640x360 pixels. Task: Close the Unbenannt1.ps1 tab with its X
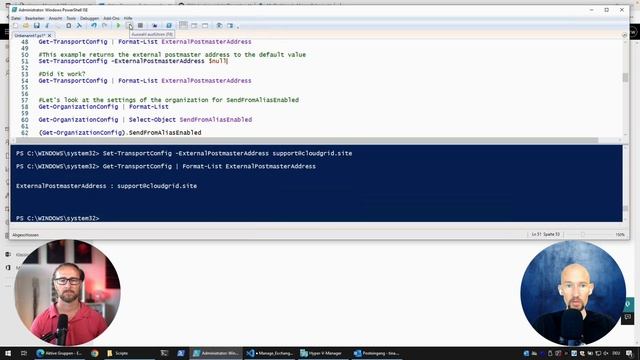(x=49, y=36)
